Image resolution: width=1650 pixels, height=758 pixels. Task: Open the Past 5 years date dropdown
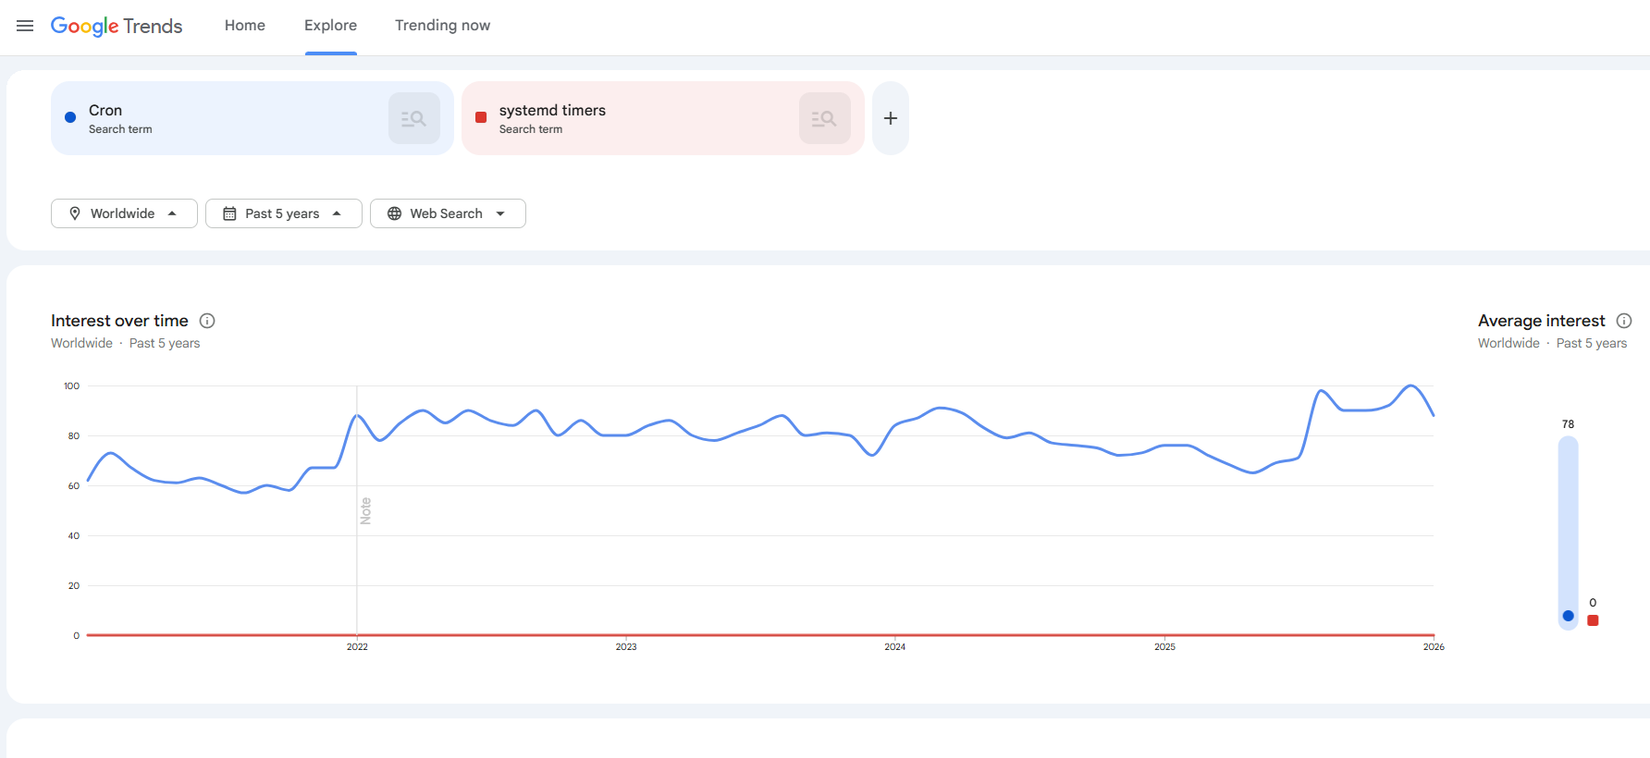[x=283, y=213]
